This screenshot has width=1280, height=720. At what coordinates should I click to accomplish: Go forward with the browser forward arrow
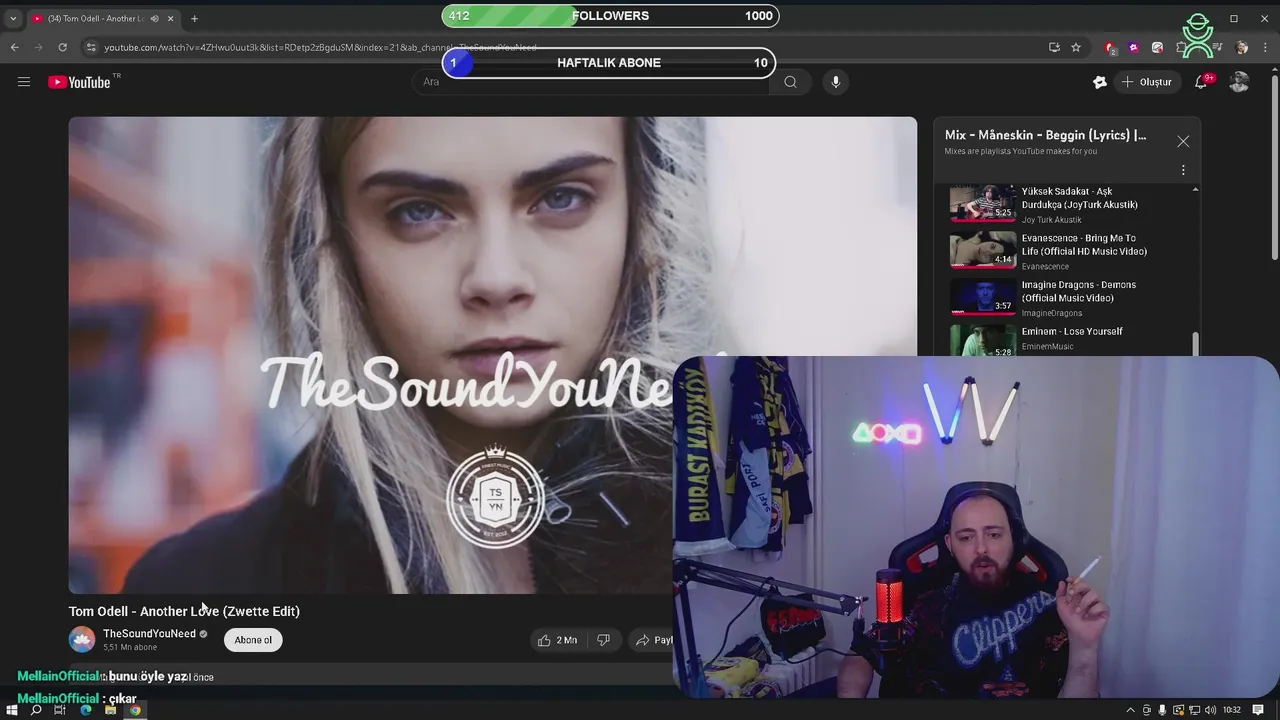[x=38, y=47]
